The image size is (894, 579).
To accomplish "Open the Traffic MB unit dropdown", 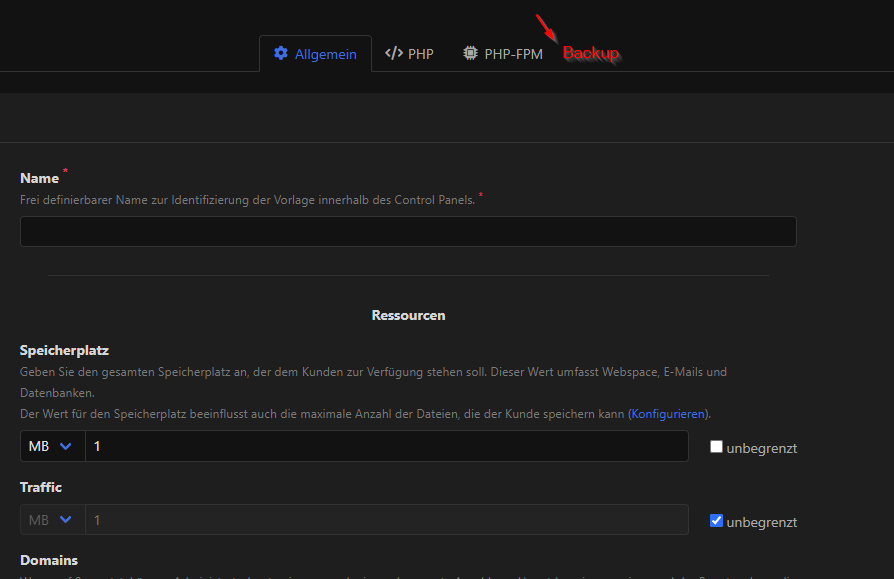I will [52, 520].
